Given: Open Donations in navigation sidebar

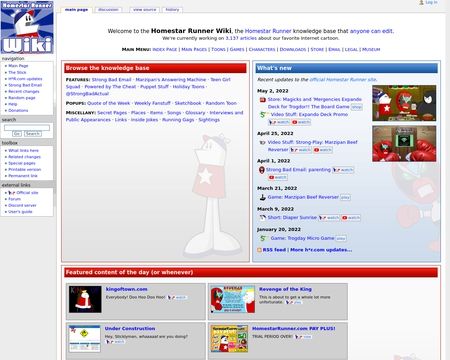Looking at the screenshot, I should 18,110.
